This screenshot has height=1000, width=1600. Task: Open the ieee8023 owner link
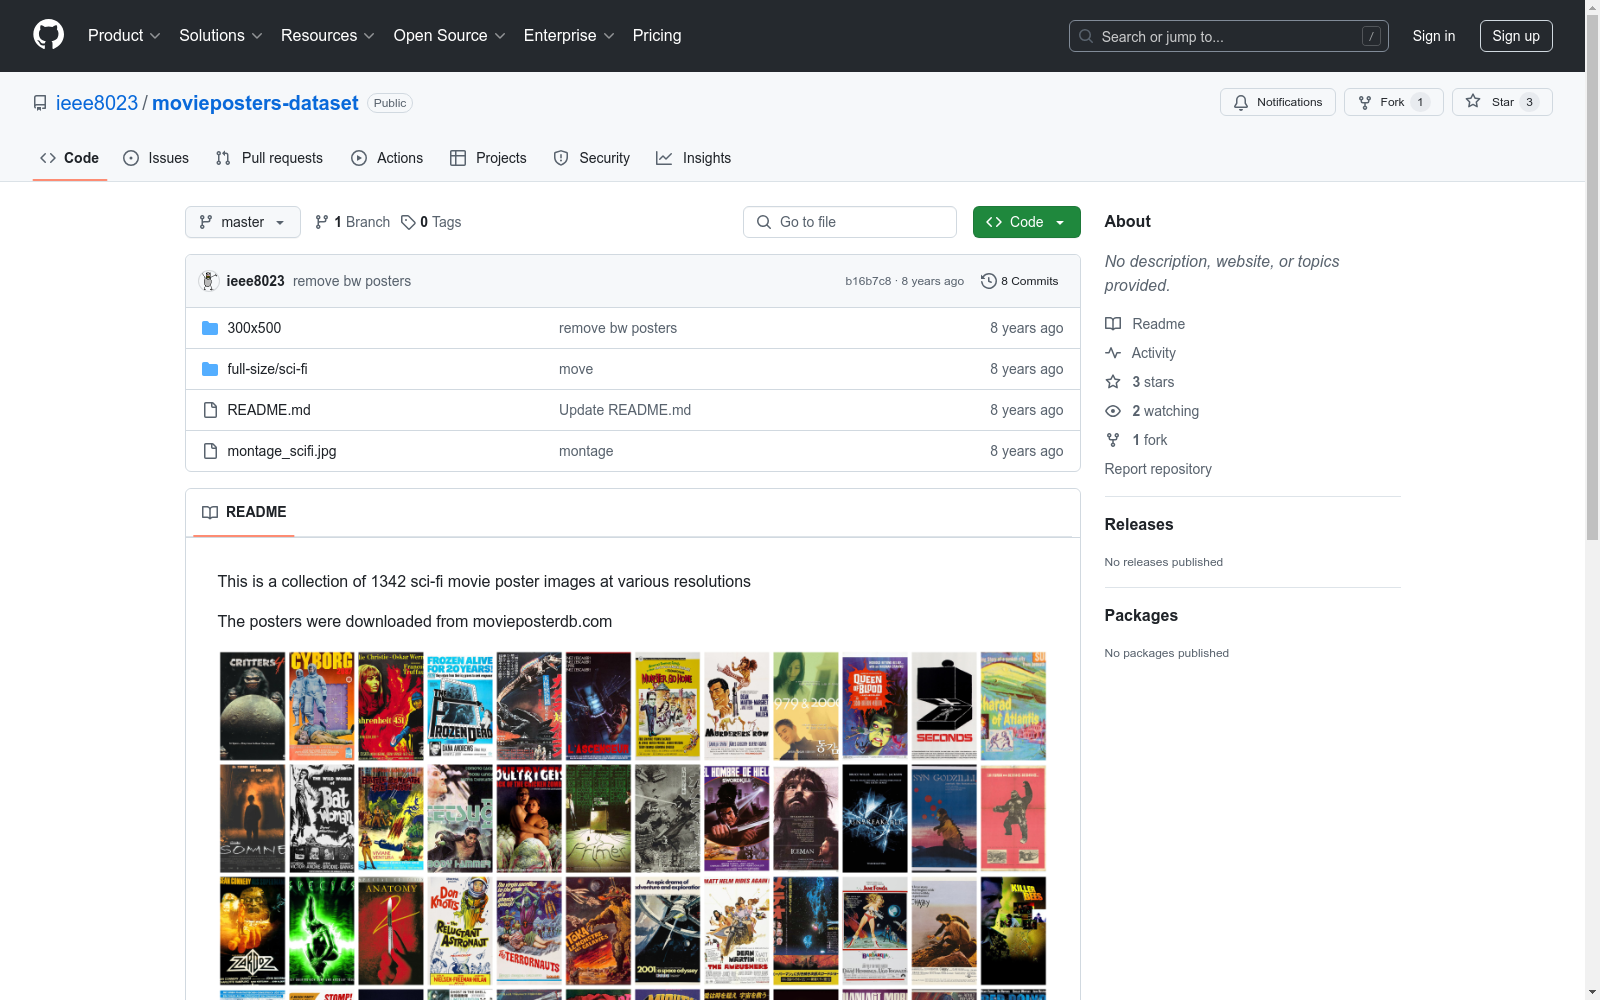click(x=97, y=103)
